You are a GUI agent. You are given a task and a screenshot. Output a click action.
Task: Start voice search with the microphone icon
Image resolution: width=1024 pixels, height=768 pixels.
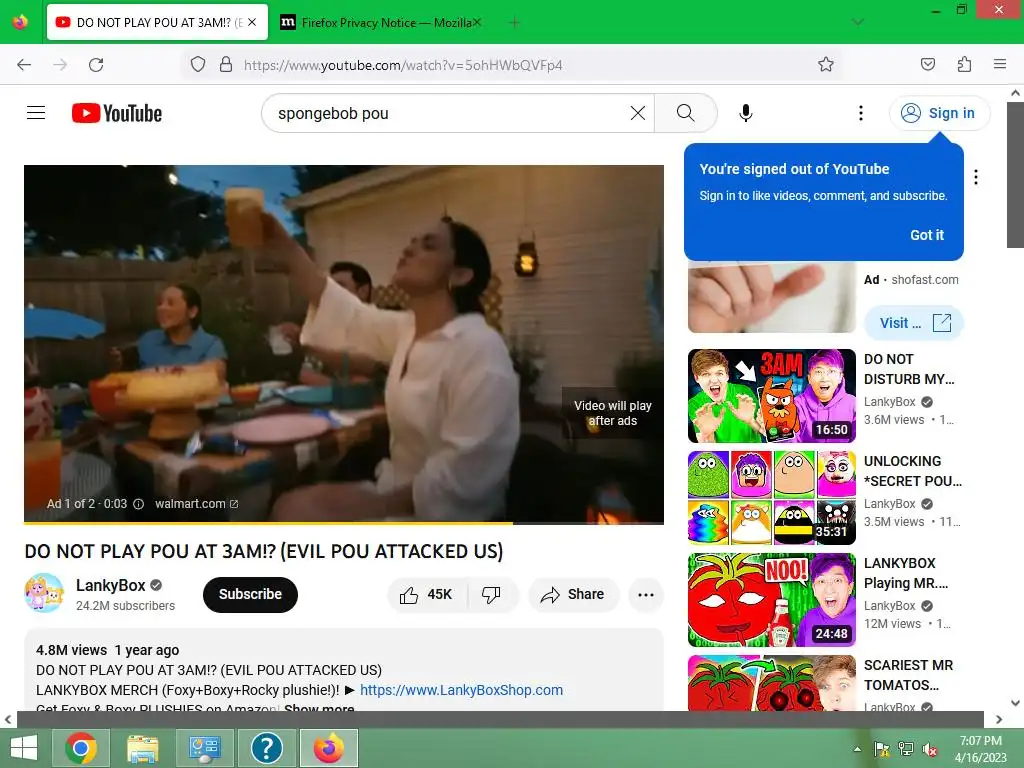[746, 113]
